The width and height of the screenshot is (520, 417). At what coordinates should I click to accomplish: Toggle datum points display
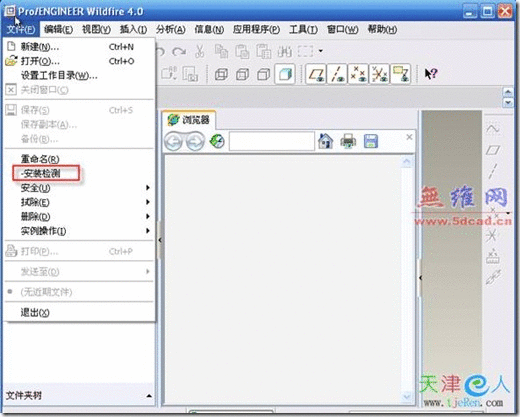[358, 74]
